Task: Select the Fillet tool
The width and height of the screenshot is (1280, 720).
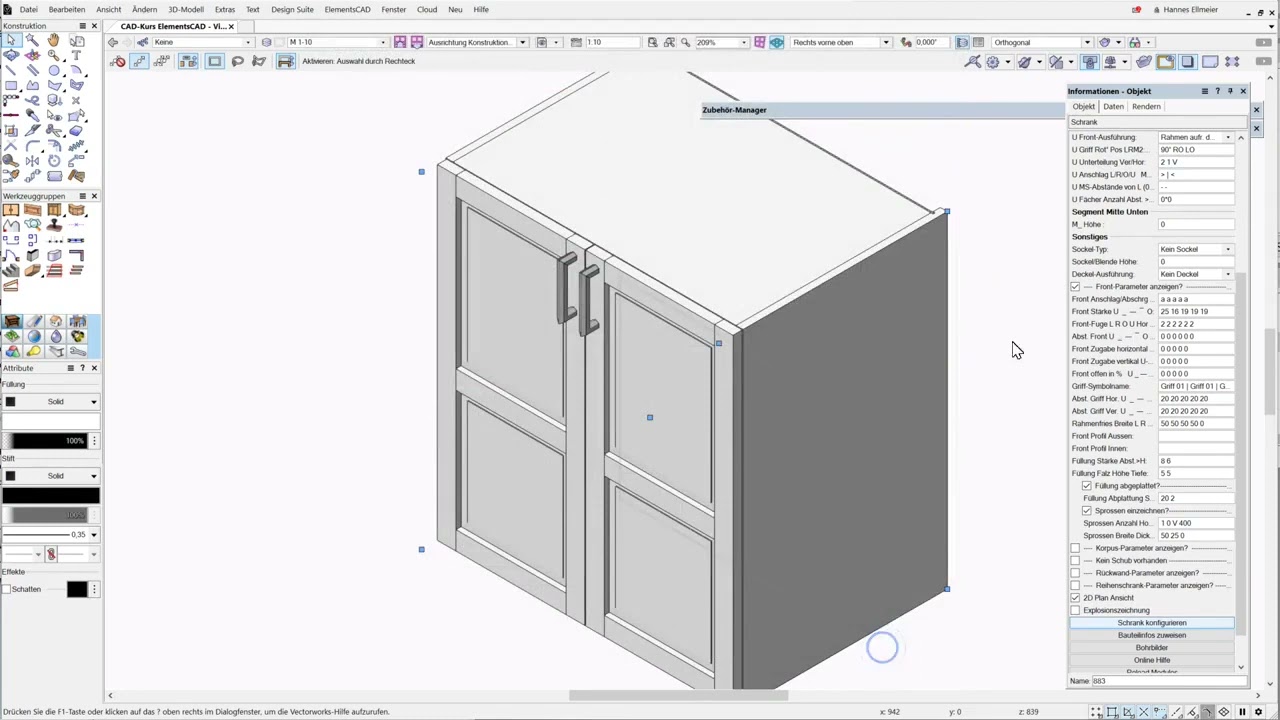Action: pyautogui.click(x=32, y=145)
